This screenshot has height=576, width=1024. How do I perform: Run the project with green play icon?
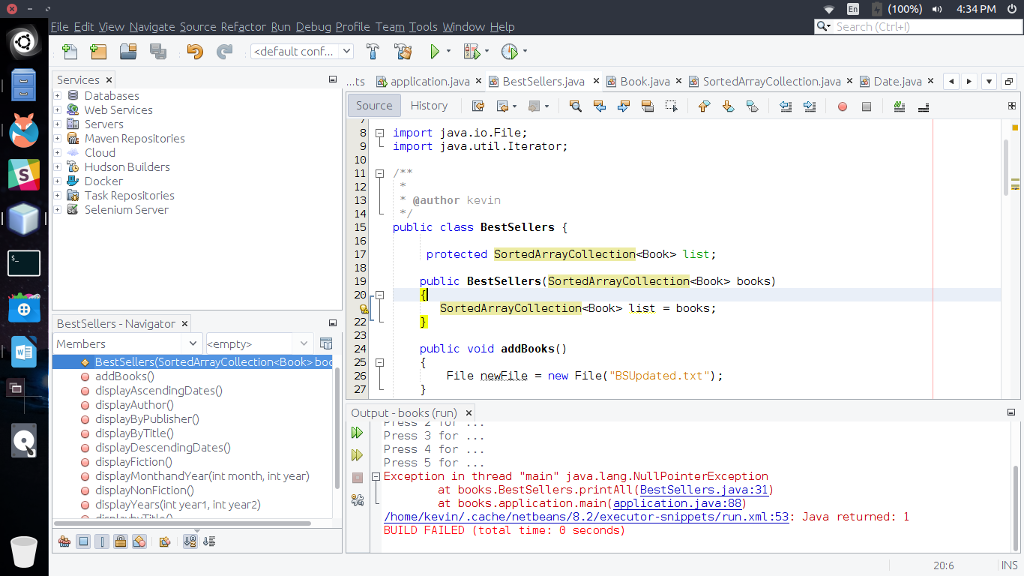pyautogui.click(x=435, y=51)
